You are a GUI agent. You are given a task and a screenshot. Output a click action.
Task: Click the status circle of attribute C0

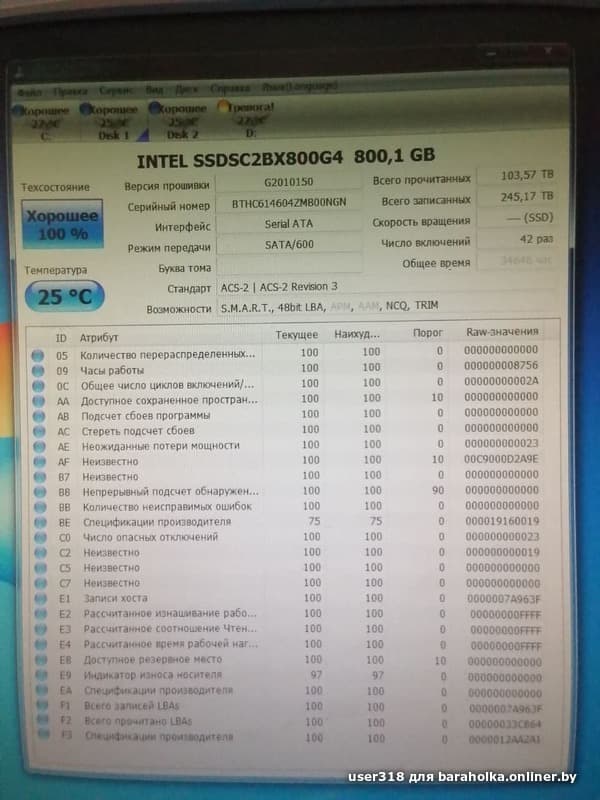(41, 538)
